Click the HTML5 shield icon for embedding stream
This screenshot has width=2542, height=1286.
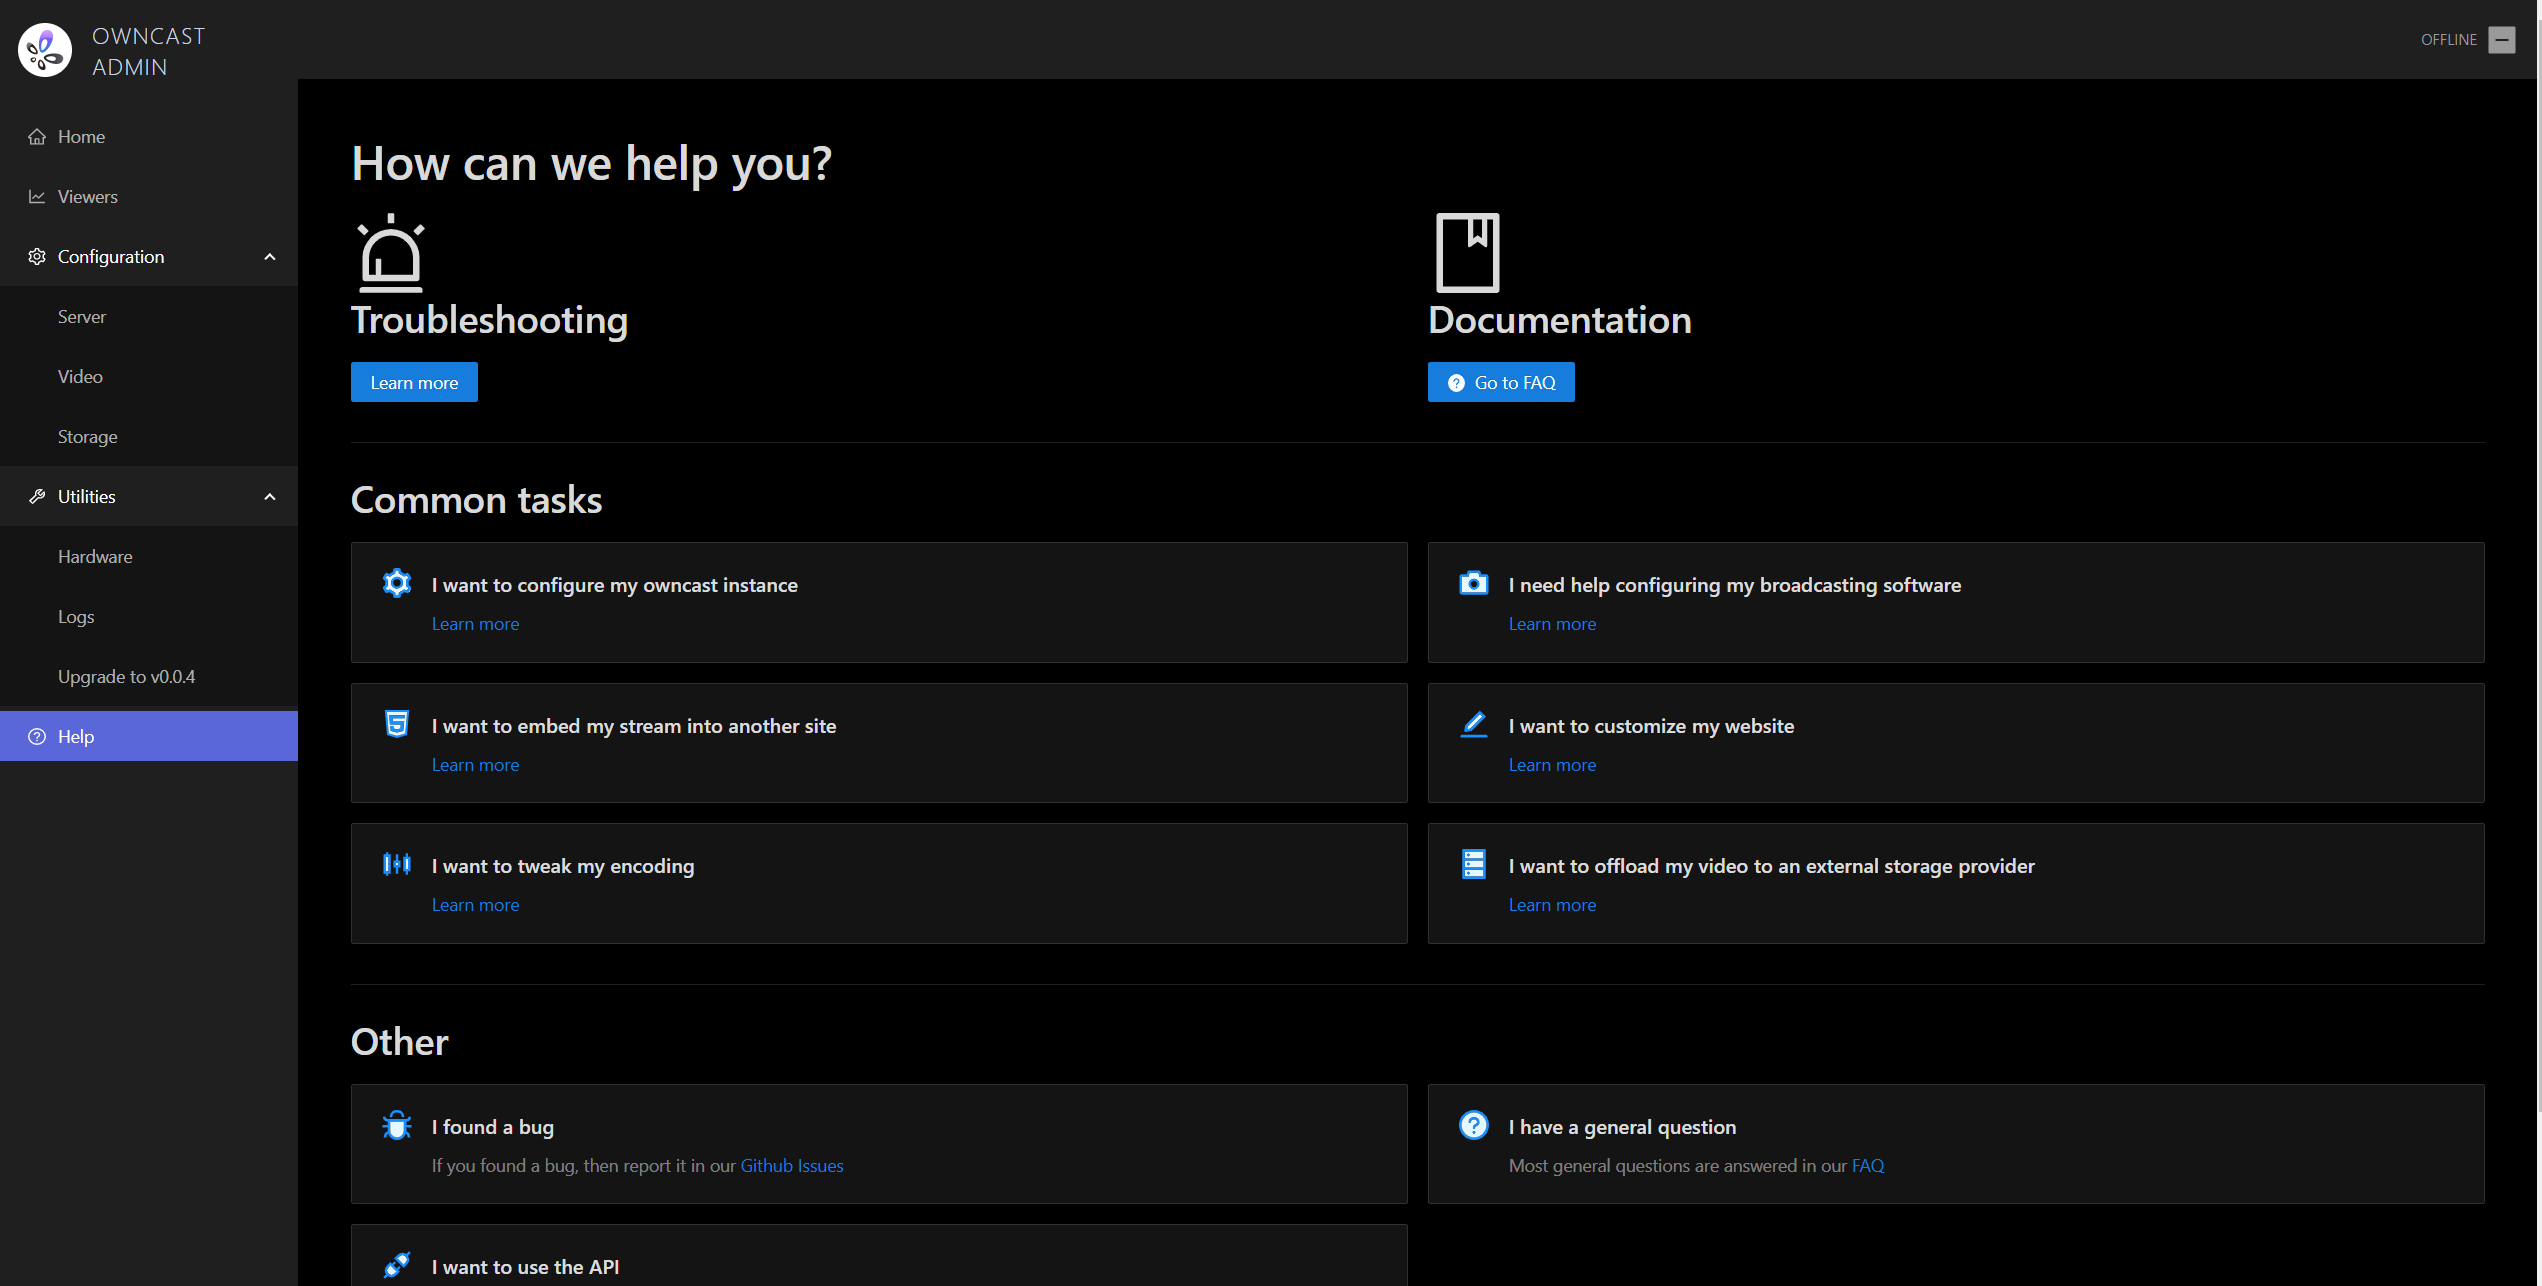click(396, 723)
